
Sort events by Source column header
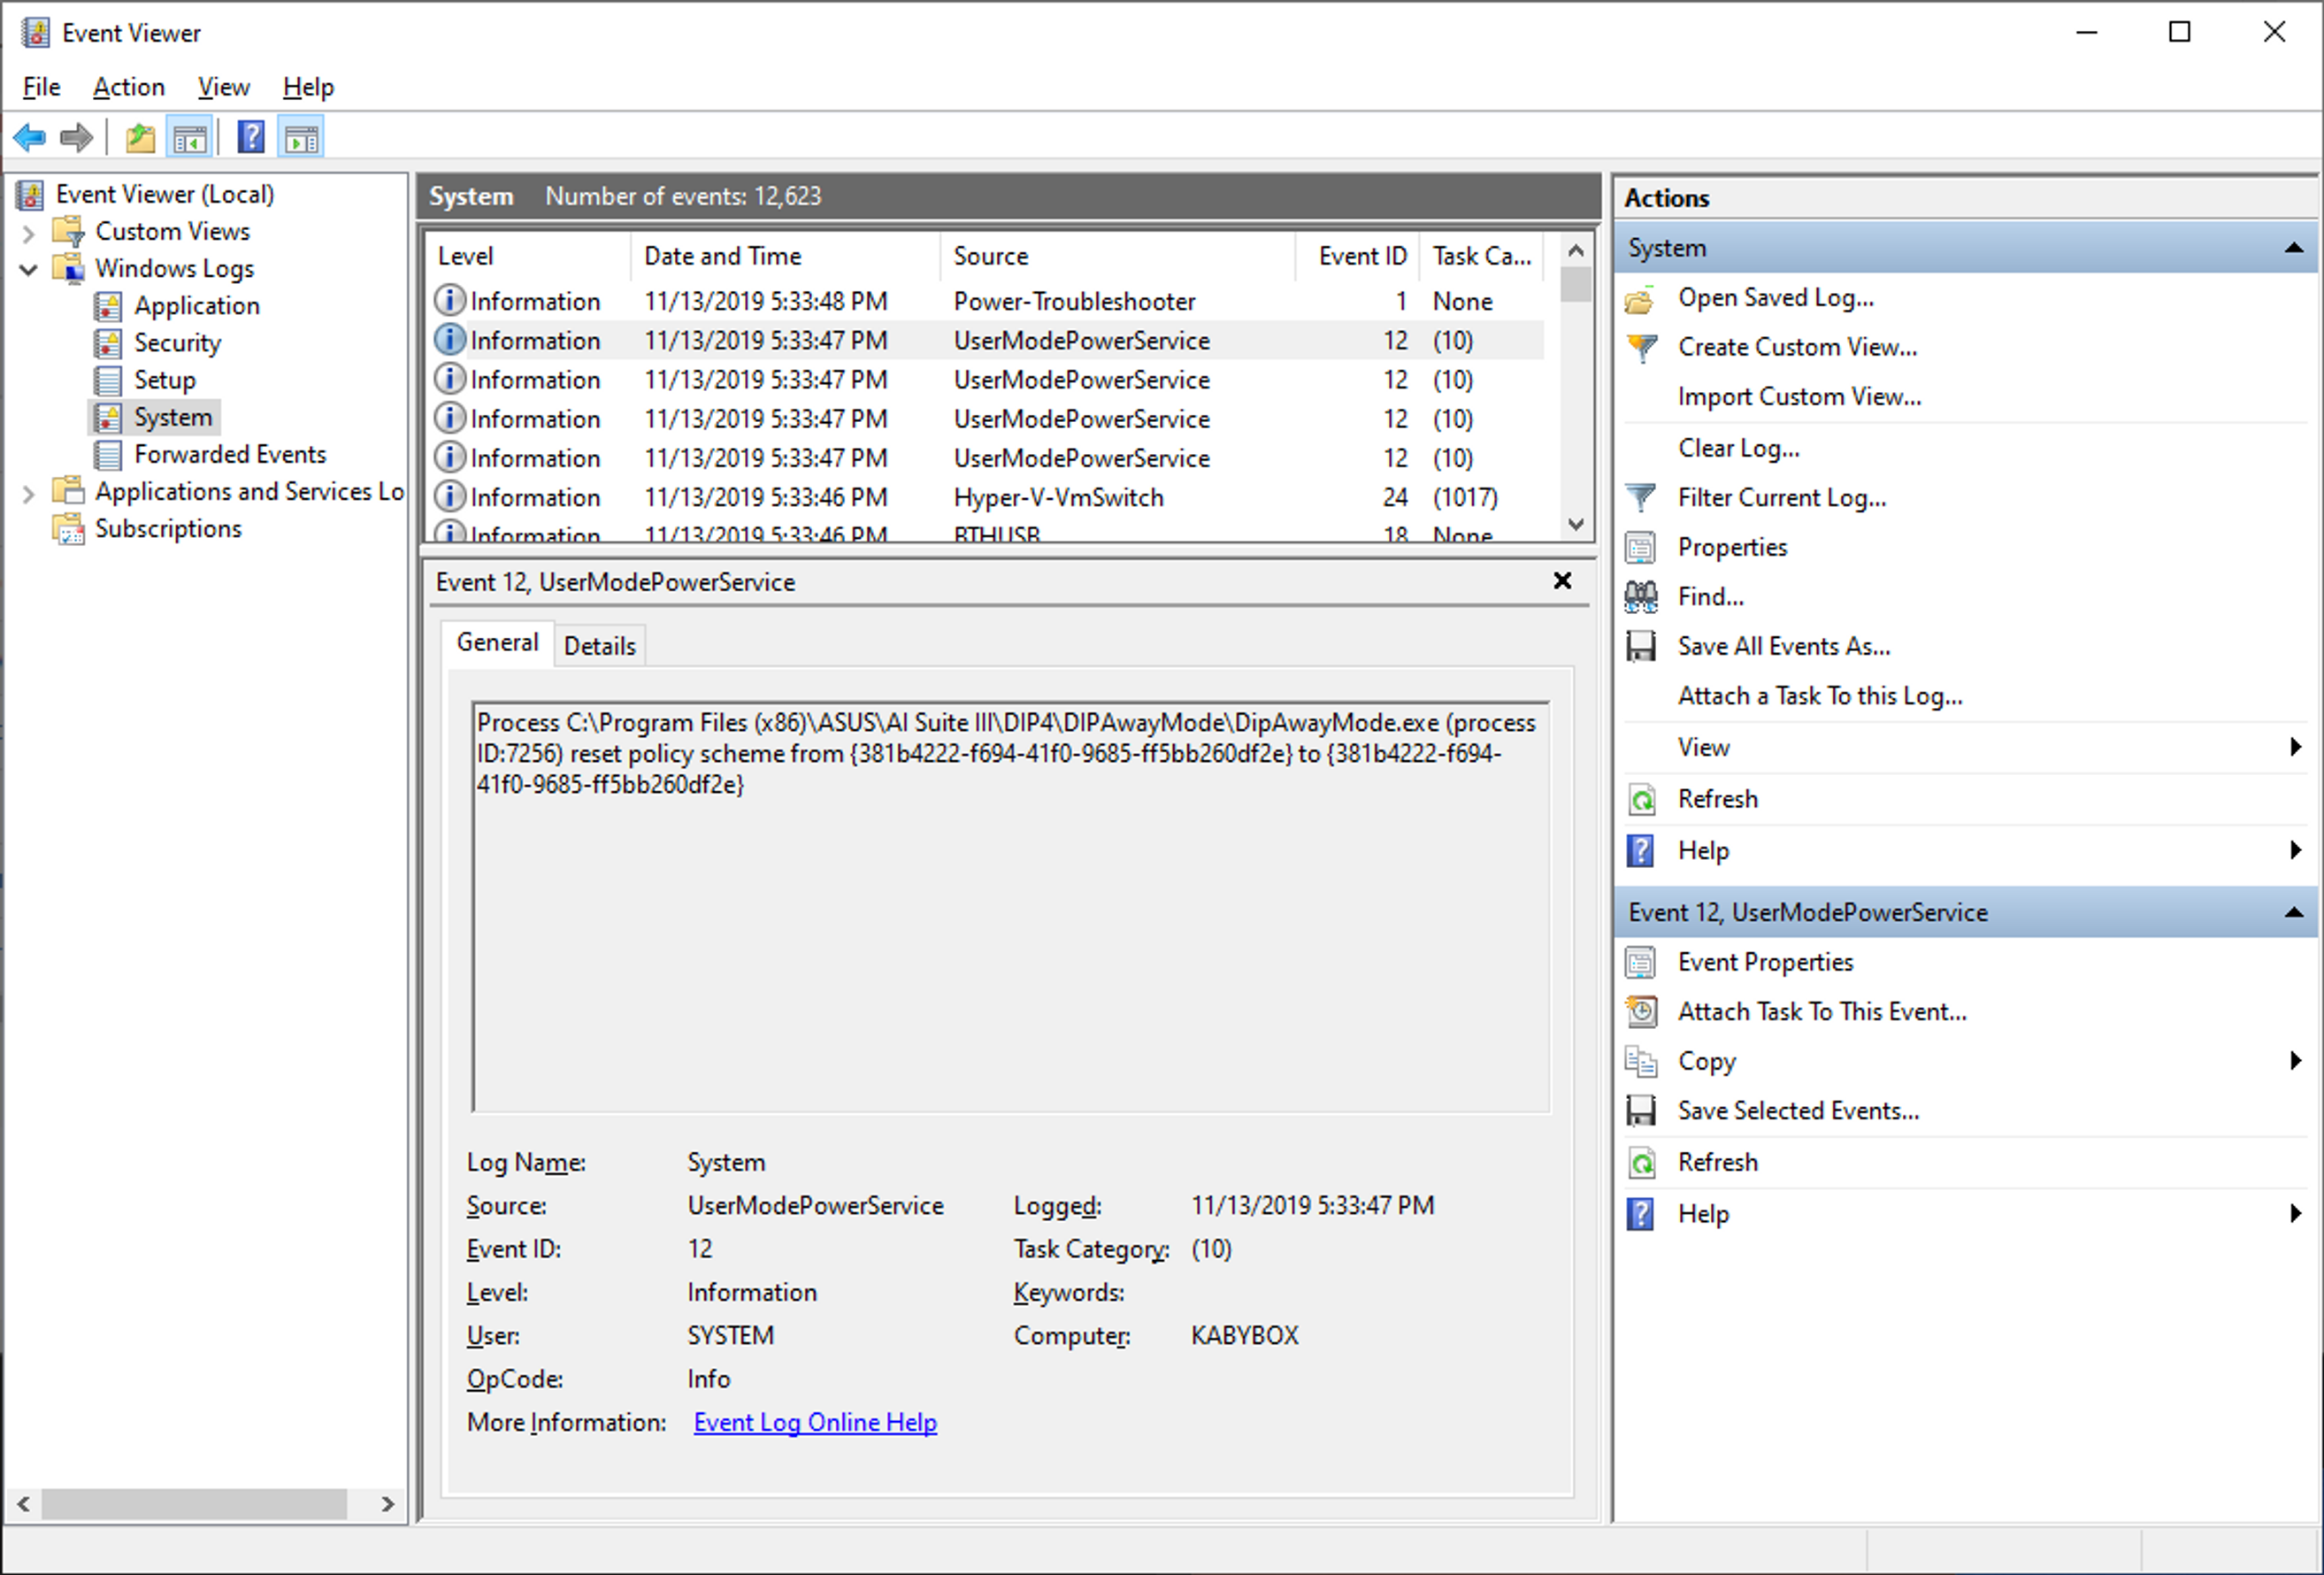point(1117,256)
